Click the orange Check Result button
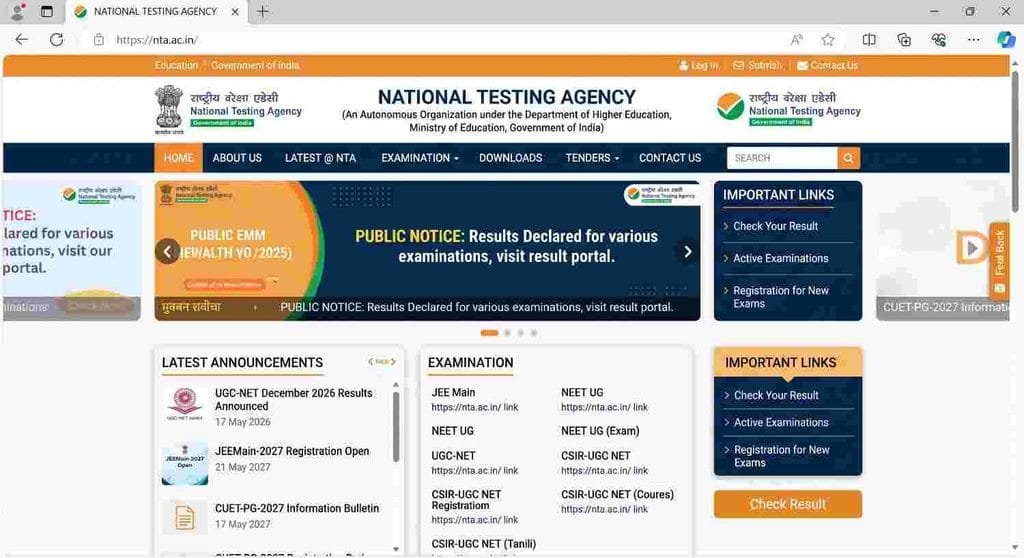 pyautogui.click(x=788, y=504)
